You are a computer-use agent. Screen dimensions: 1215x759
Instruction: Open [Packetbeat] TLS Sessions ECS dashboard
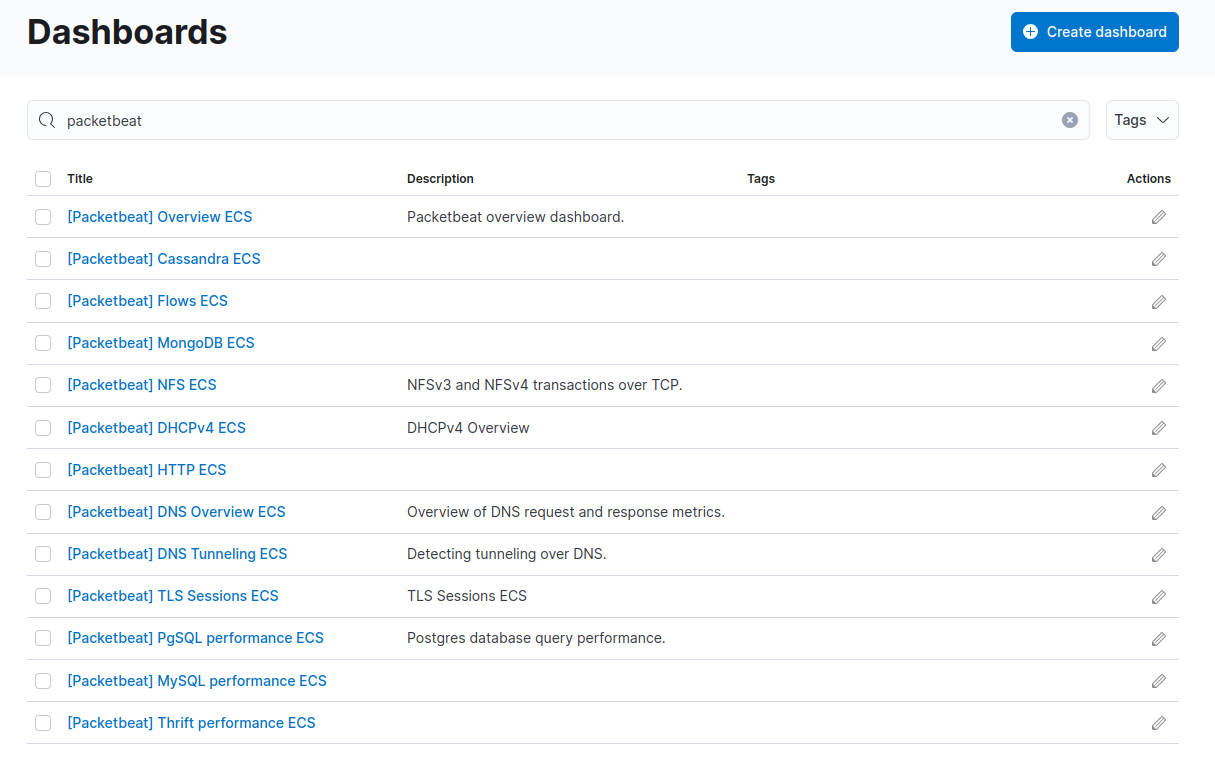tap(173, 596)
